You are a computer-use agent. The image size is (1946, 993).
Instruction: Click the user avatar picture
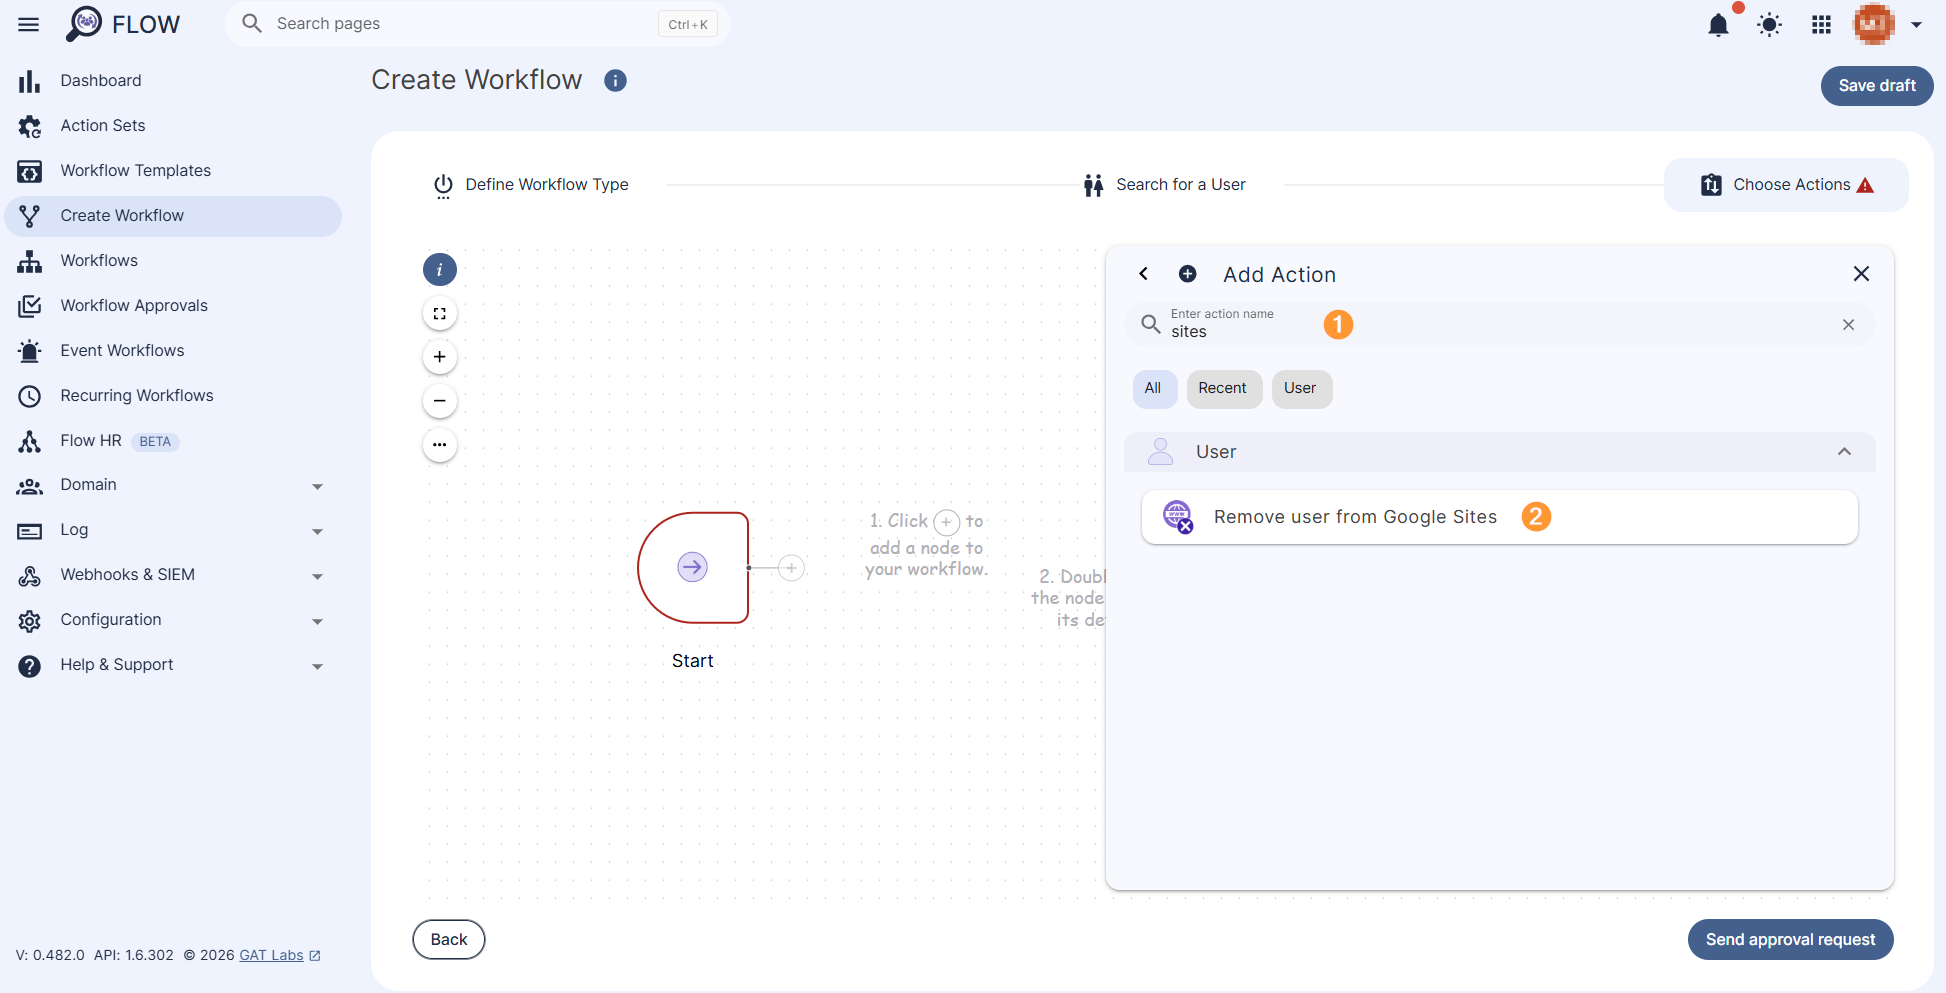click(1874, 24)
